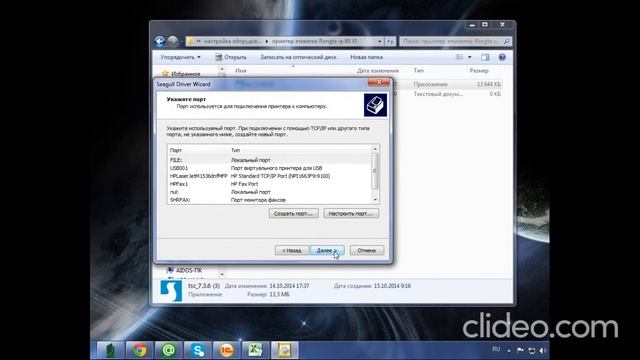Open the address bar history dropdown

(x=380, y=41)
